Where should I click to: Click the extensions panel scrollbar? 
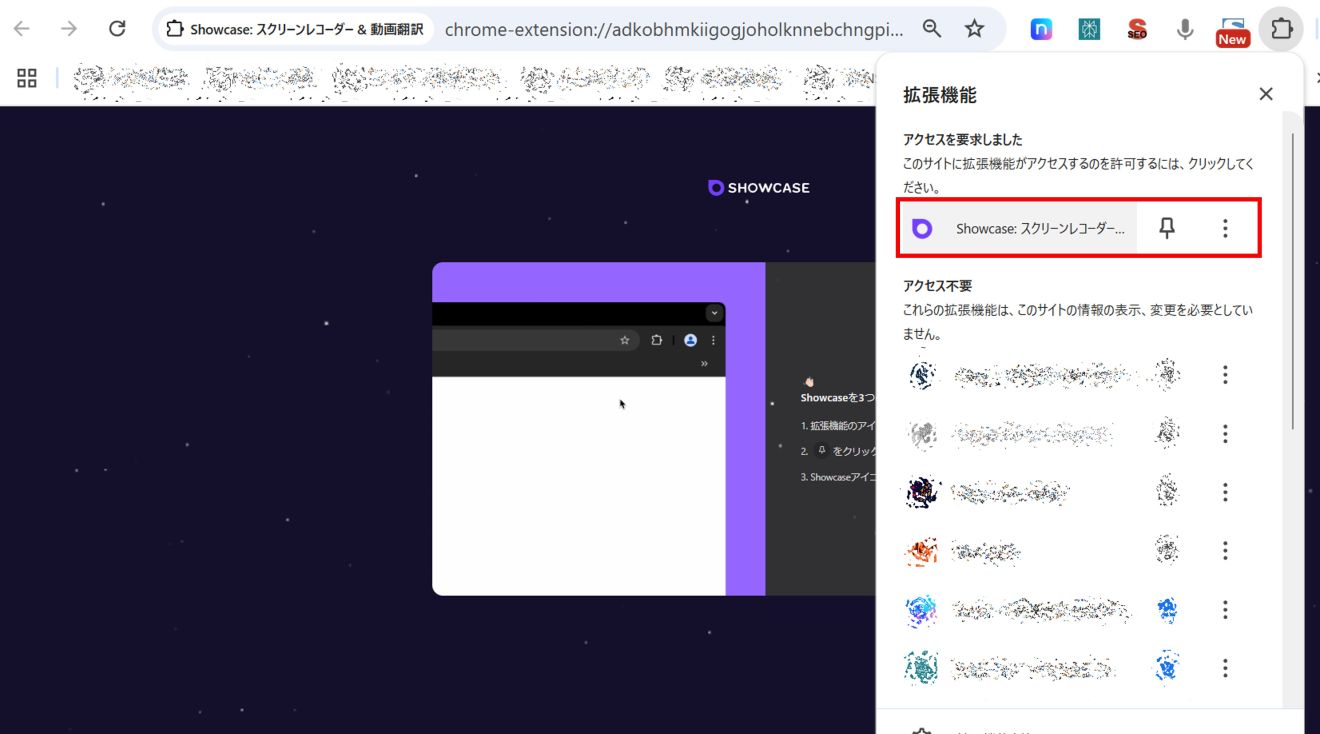[1293, 282]
